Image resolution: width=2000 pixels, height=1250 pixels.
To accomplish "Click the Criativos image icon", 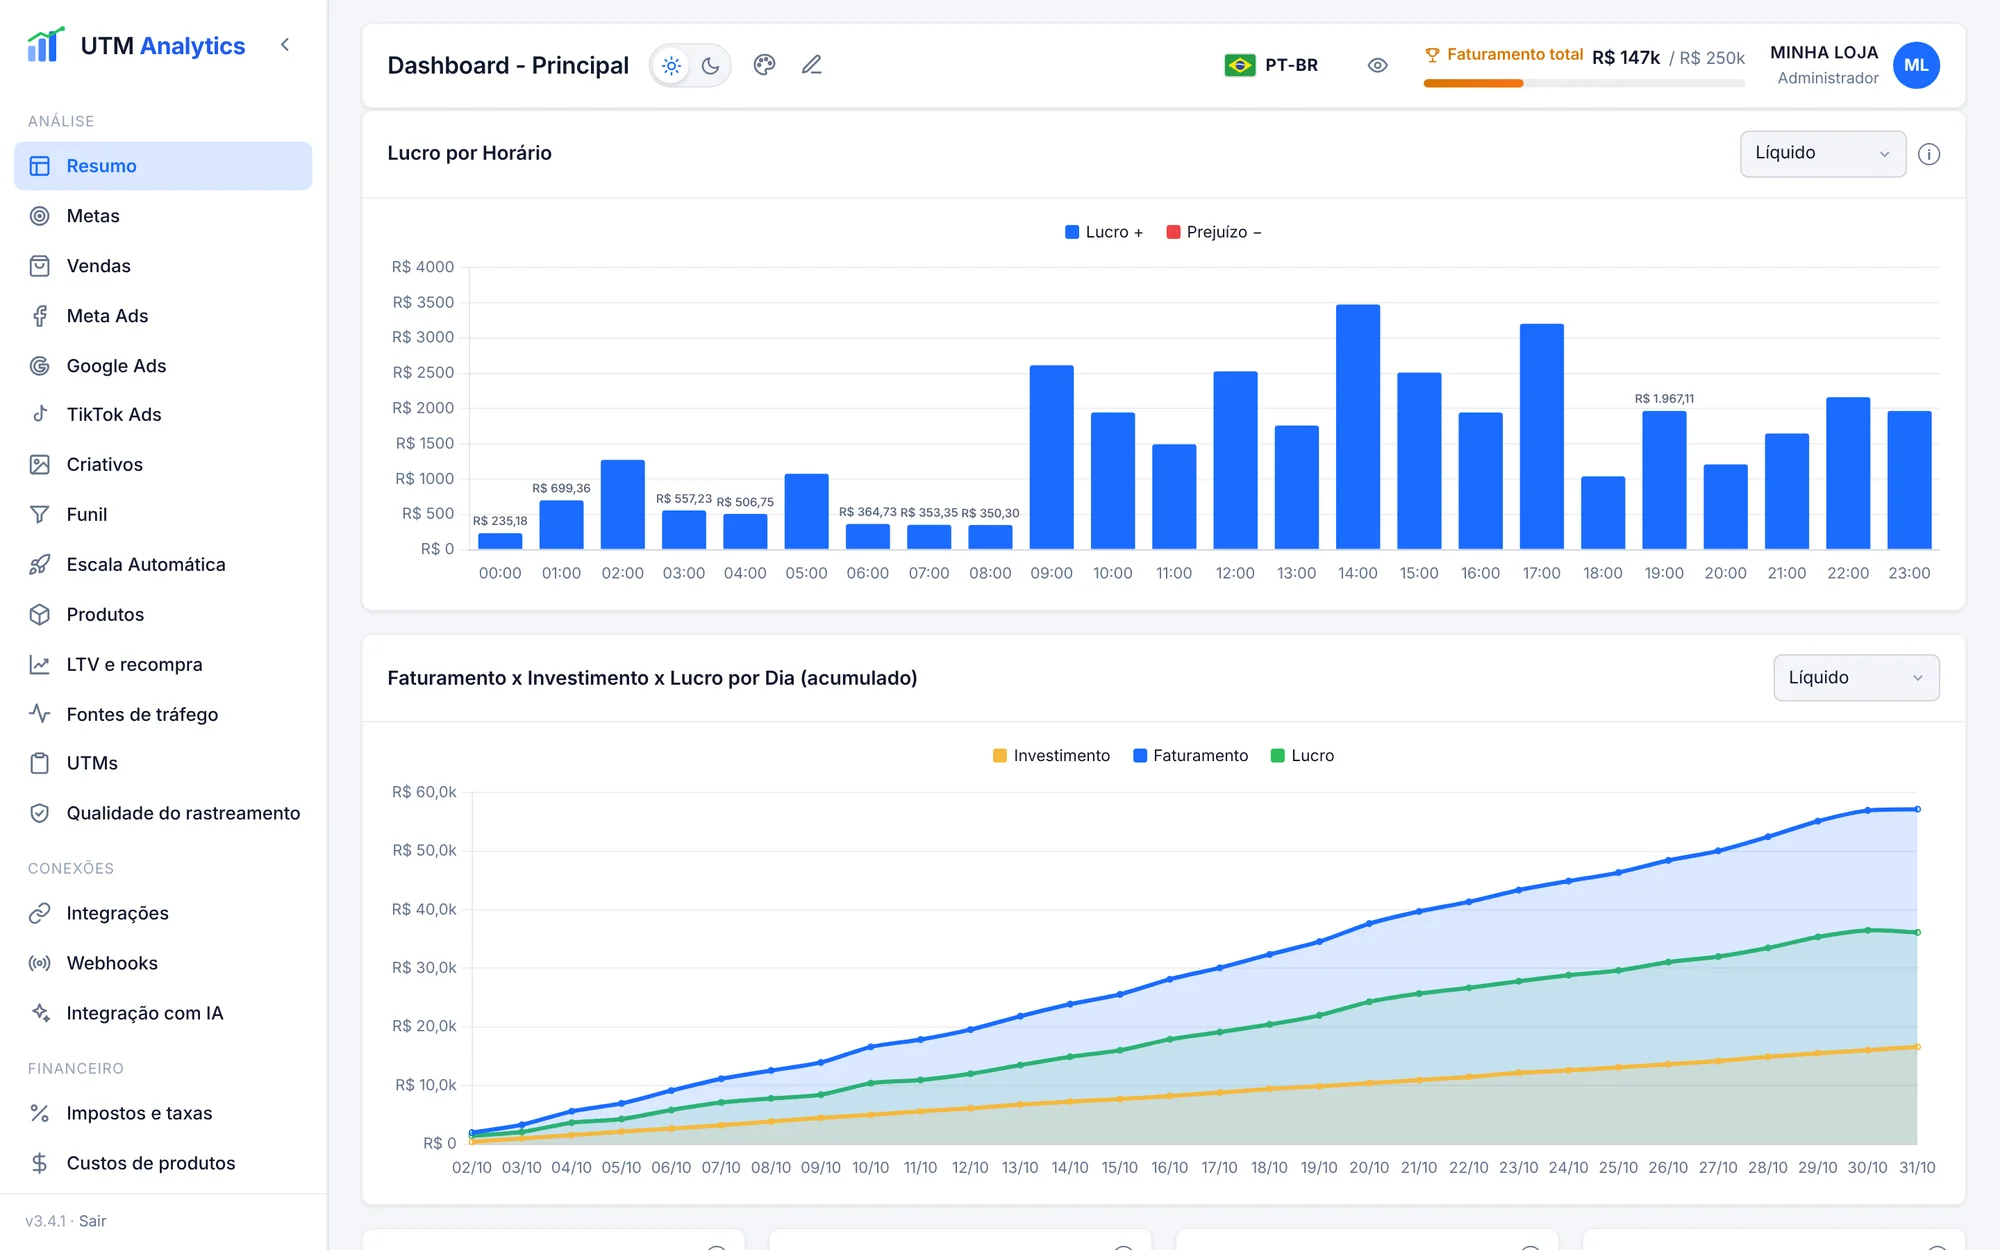I will pos(40,464).
